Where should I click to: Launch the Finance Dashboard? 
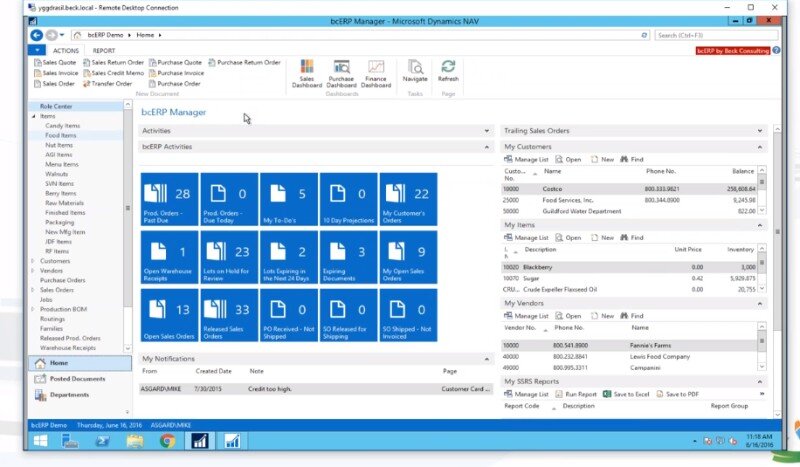click(376, 72)
